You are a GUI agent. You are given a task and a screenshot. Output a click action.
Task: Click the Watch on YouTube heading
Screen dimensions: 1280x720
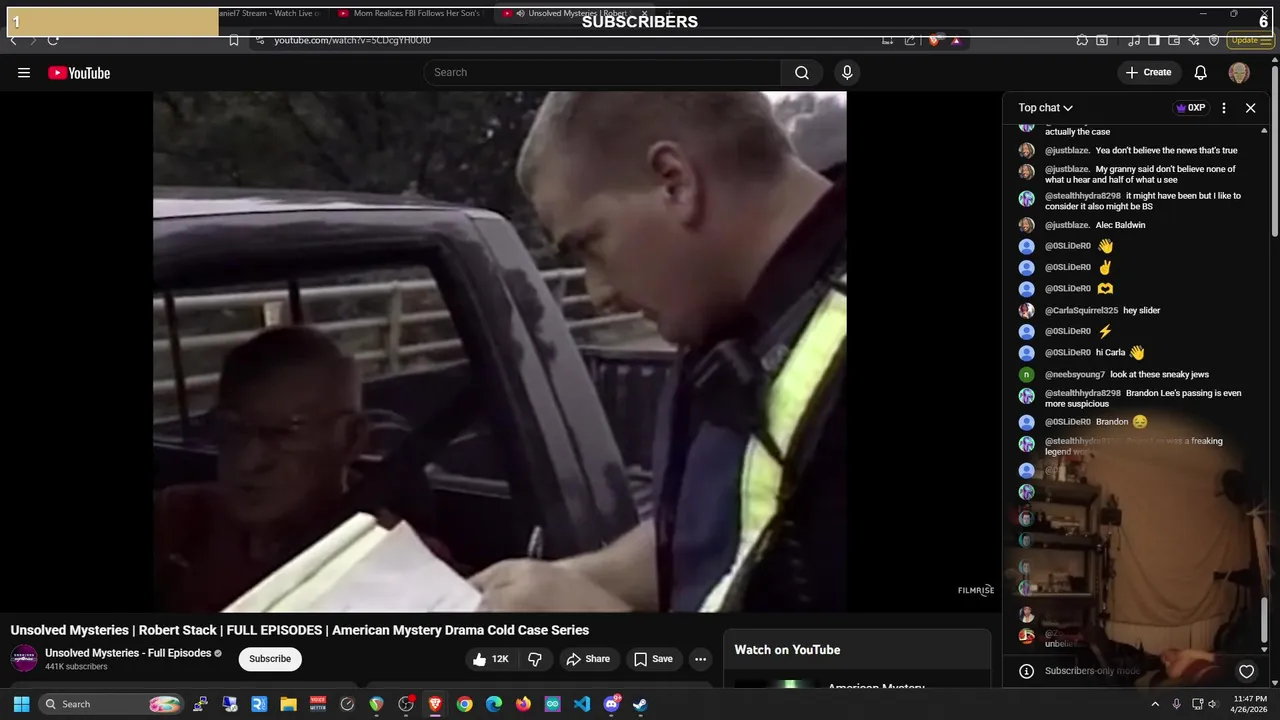(787, 650)
